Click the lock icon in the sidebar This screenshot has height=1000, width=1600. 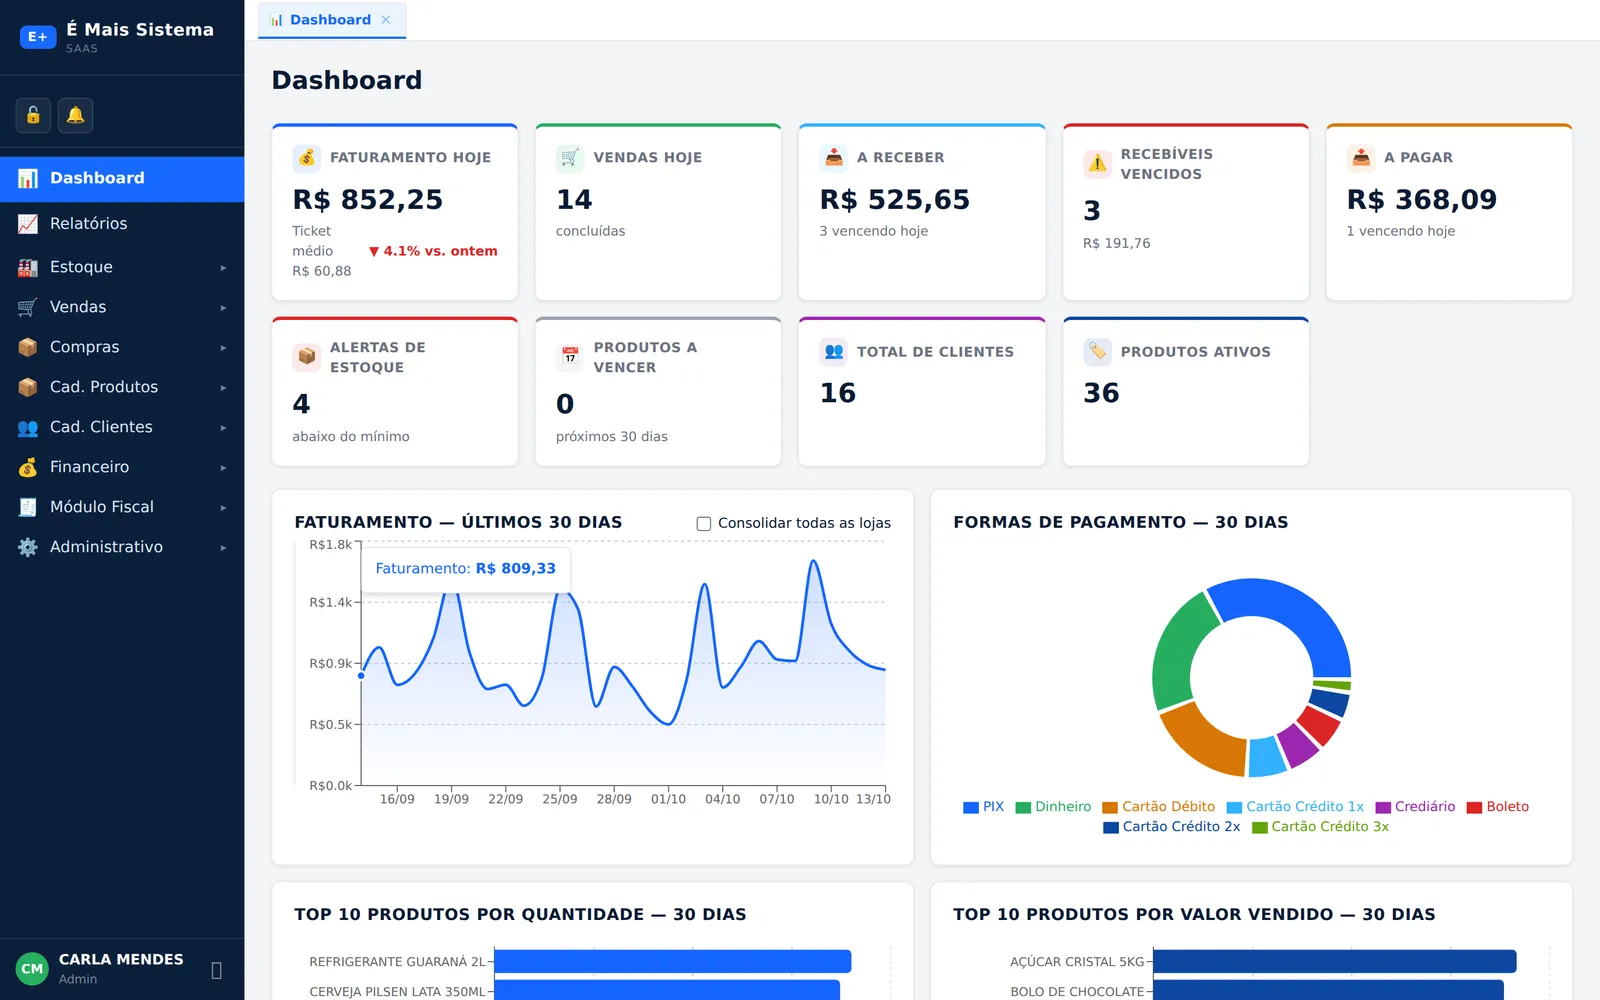33,116
